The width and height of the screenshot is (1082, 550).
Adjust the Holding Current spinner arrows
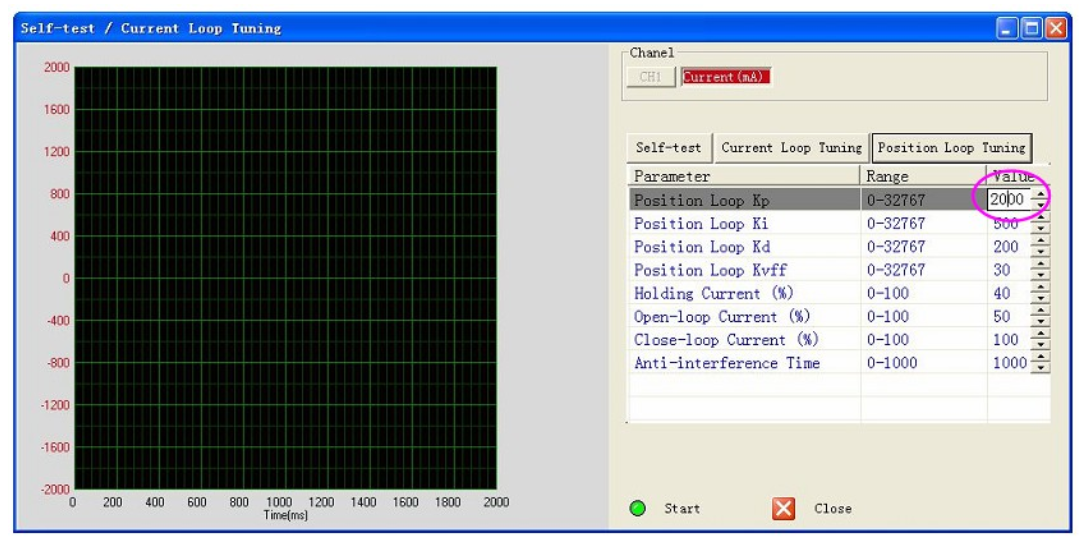[x=1040, y=293]
